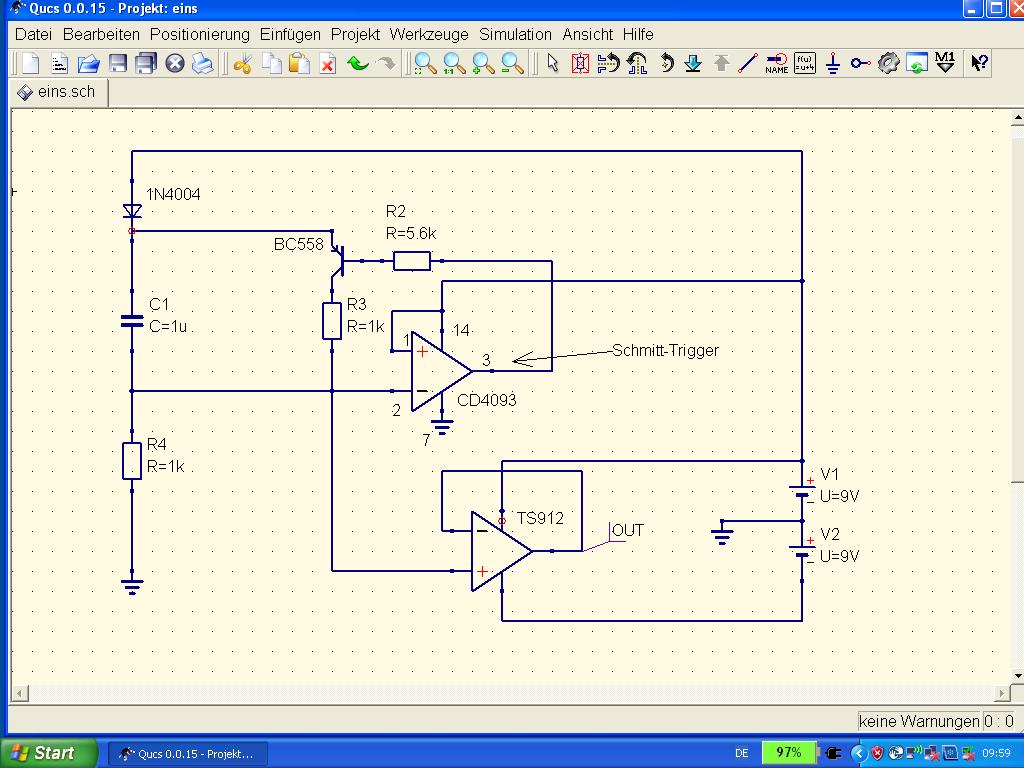Mirror component about the X axis
Viewport: 1024px width, 768px height.
[608, 63]
